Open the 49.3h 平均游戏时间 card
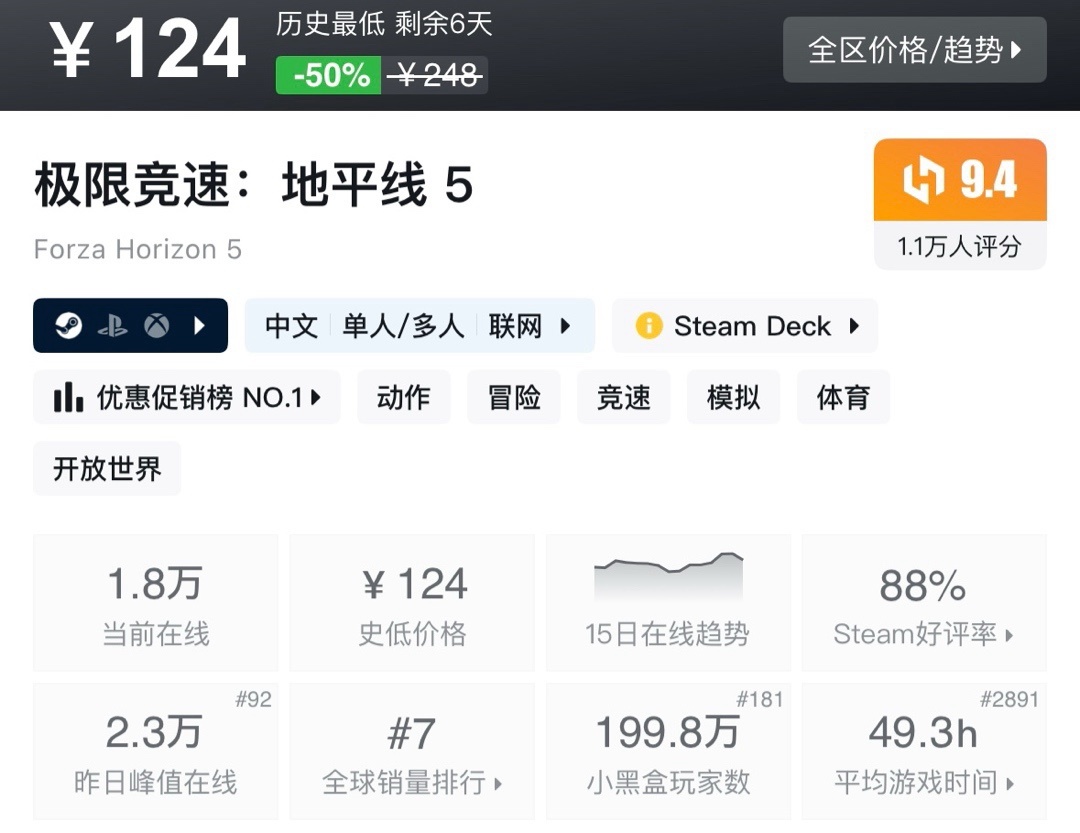The image size is (1080, 833). click(924, 751)
